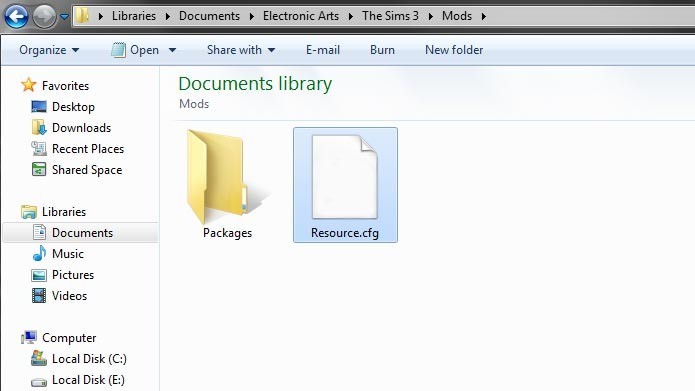Expand the arrow after The Sims 3
The width and height of the screenshot is (695, 391).
pyautogui.click(x=430, y=16)
